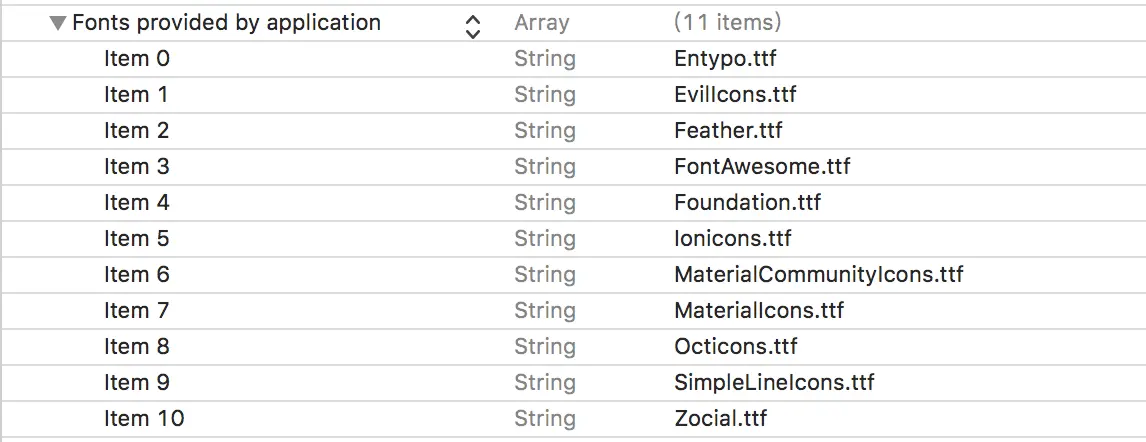Click the MaterialIcons.ttf value
1146x442 pixels.
pyautogui.click(x=759, y=311)
